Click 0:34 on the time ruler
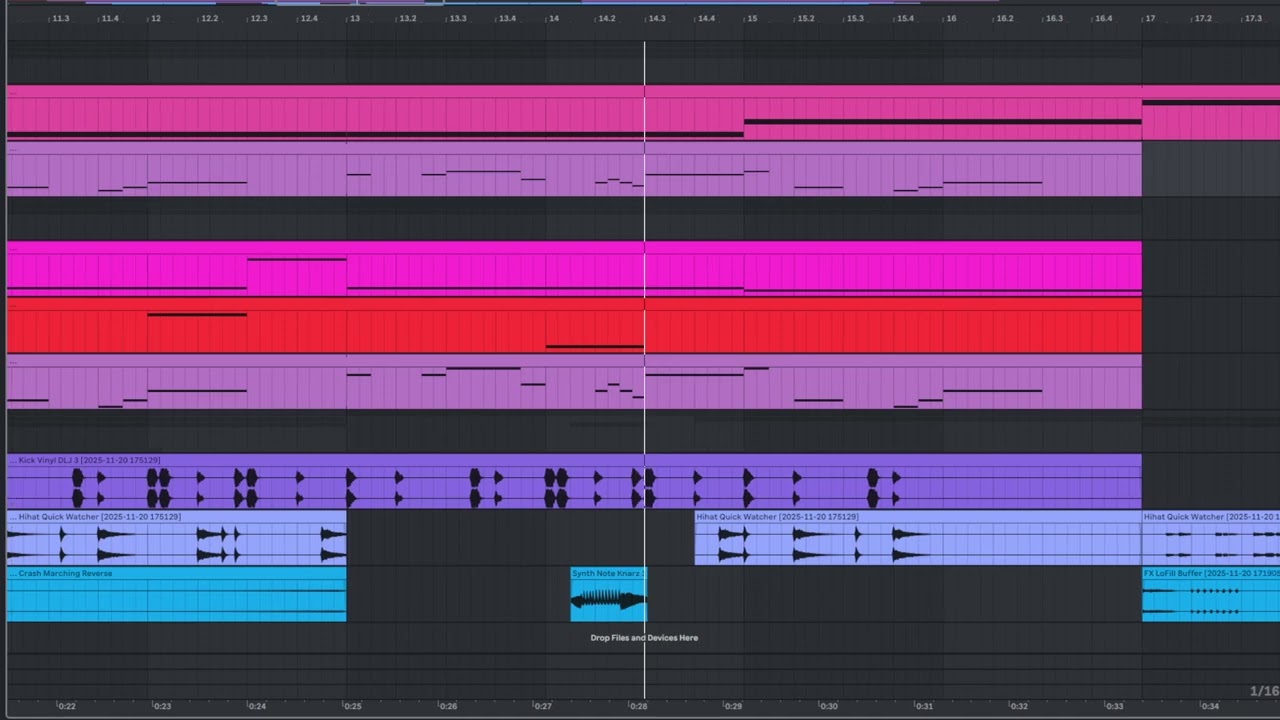The image size is (1280, 720). tap(1209, 706)
